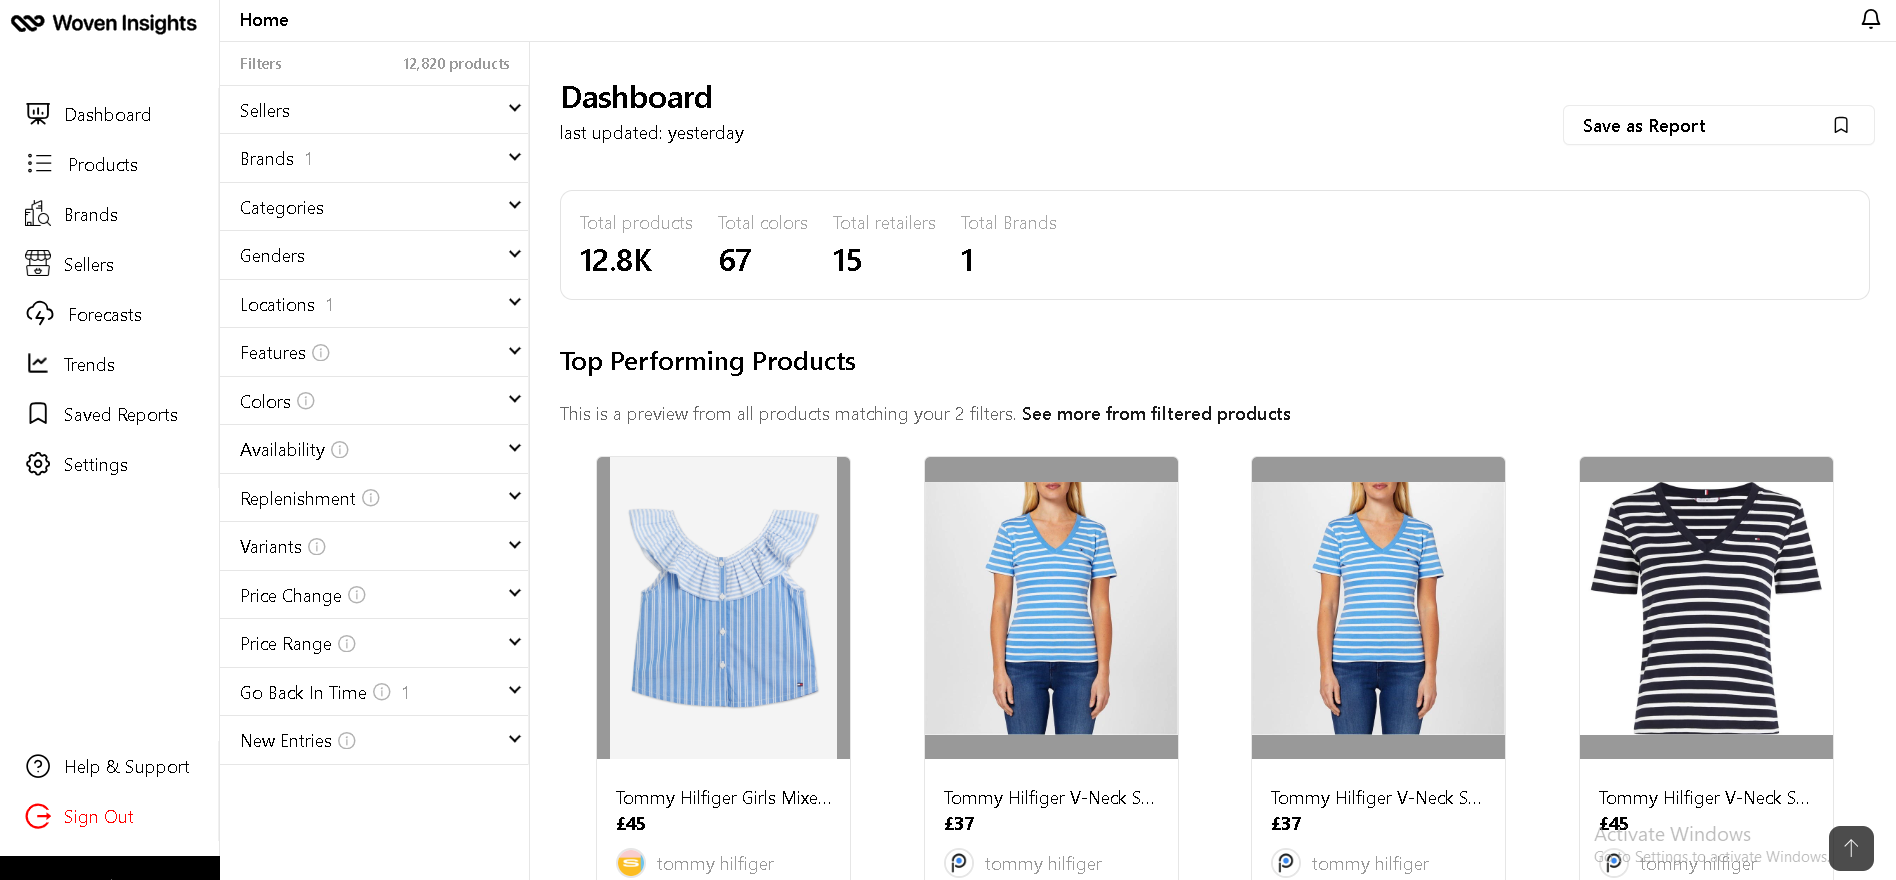
Task: Open Saved Reports in sidebar
Action: coord(121,414)
